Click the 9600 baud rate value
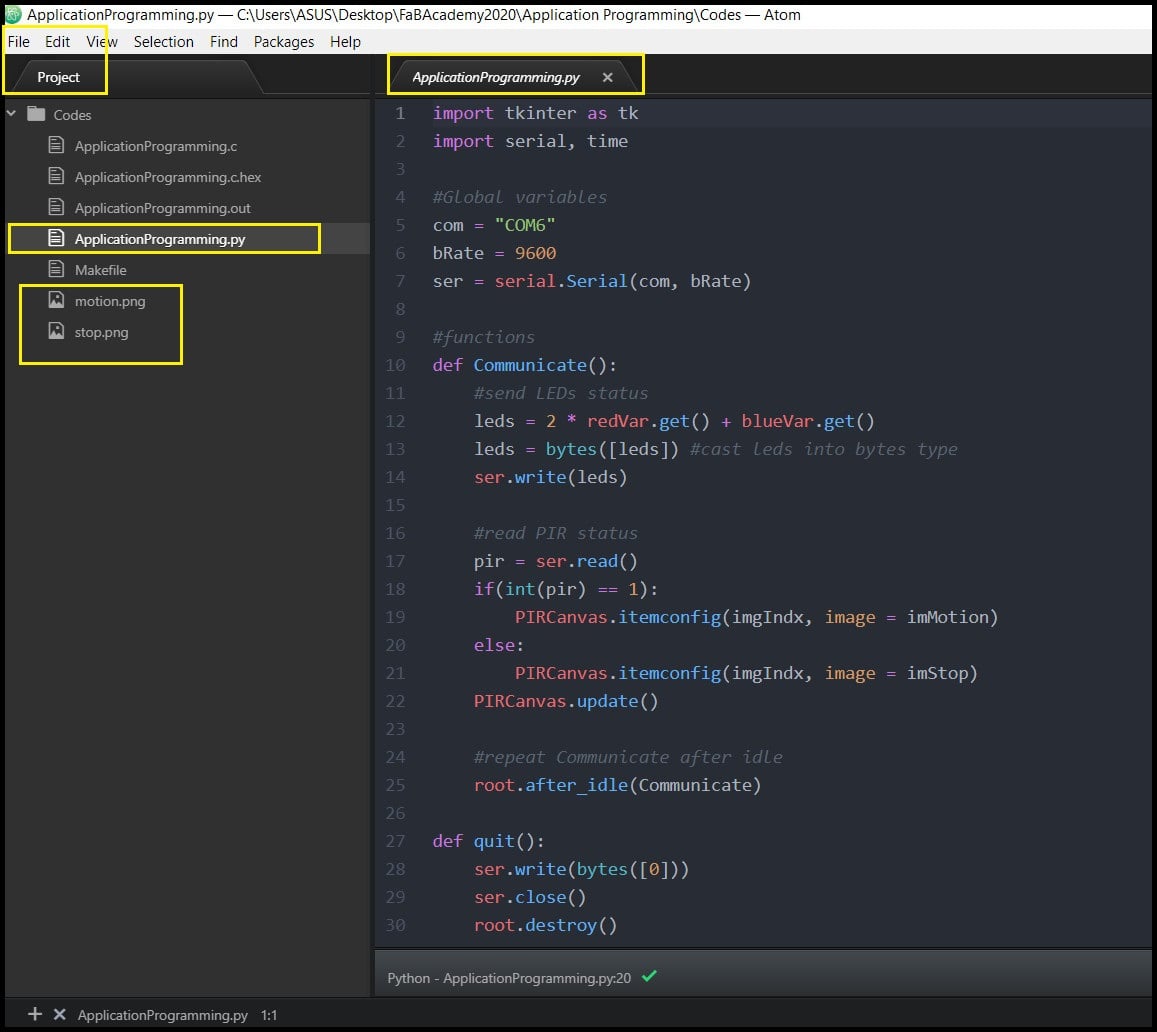Viewport: 1157px width, 1032px height. coord(536,253)
